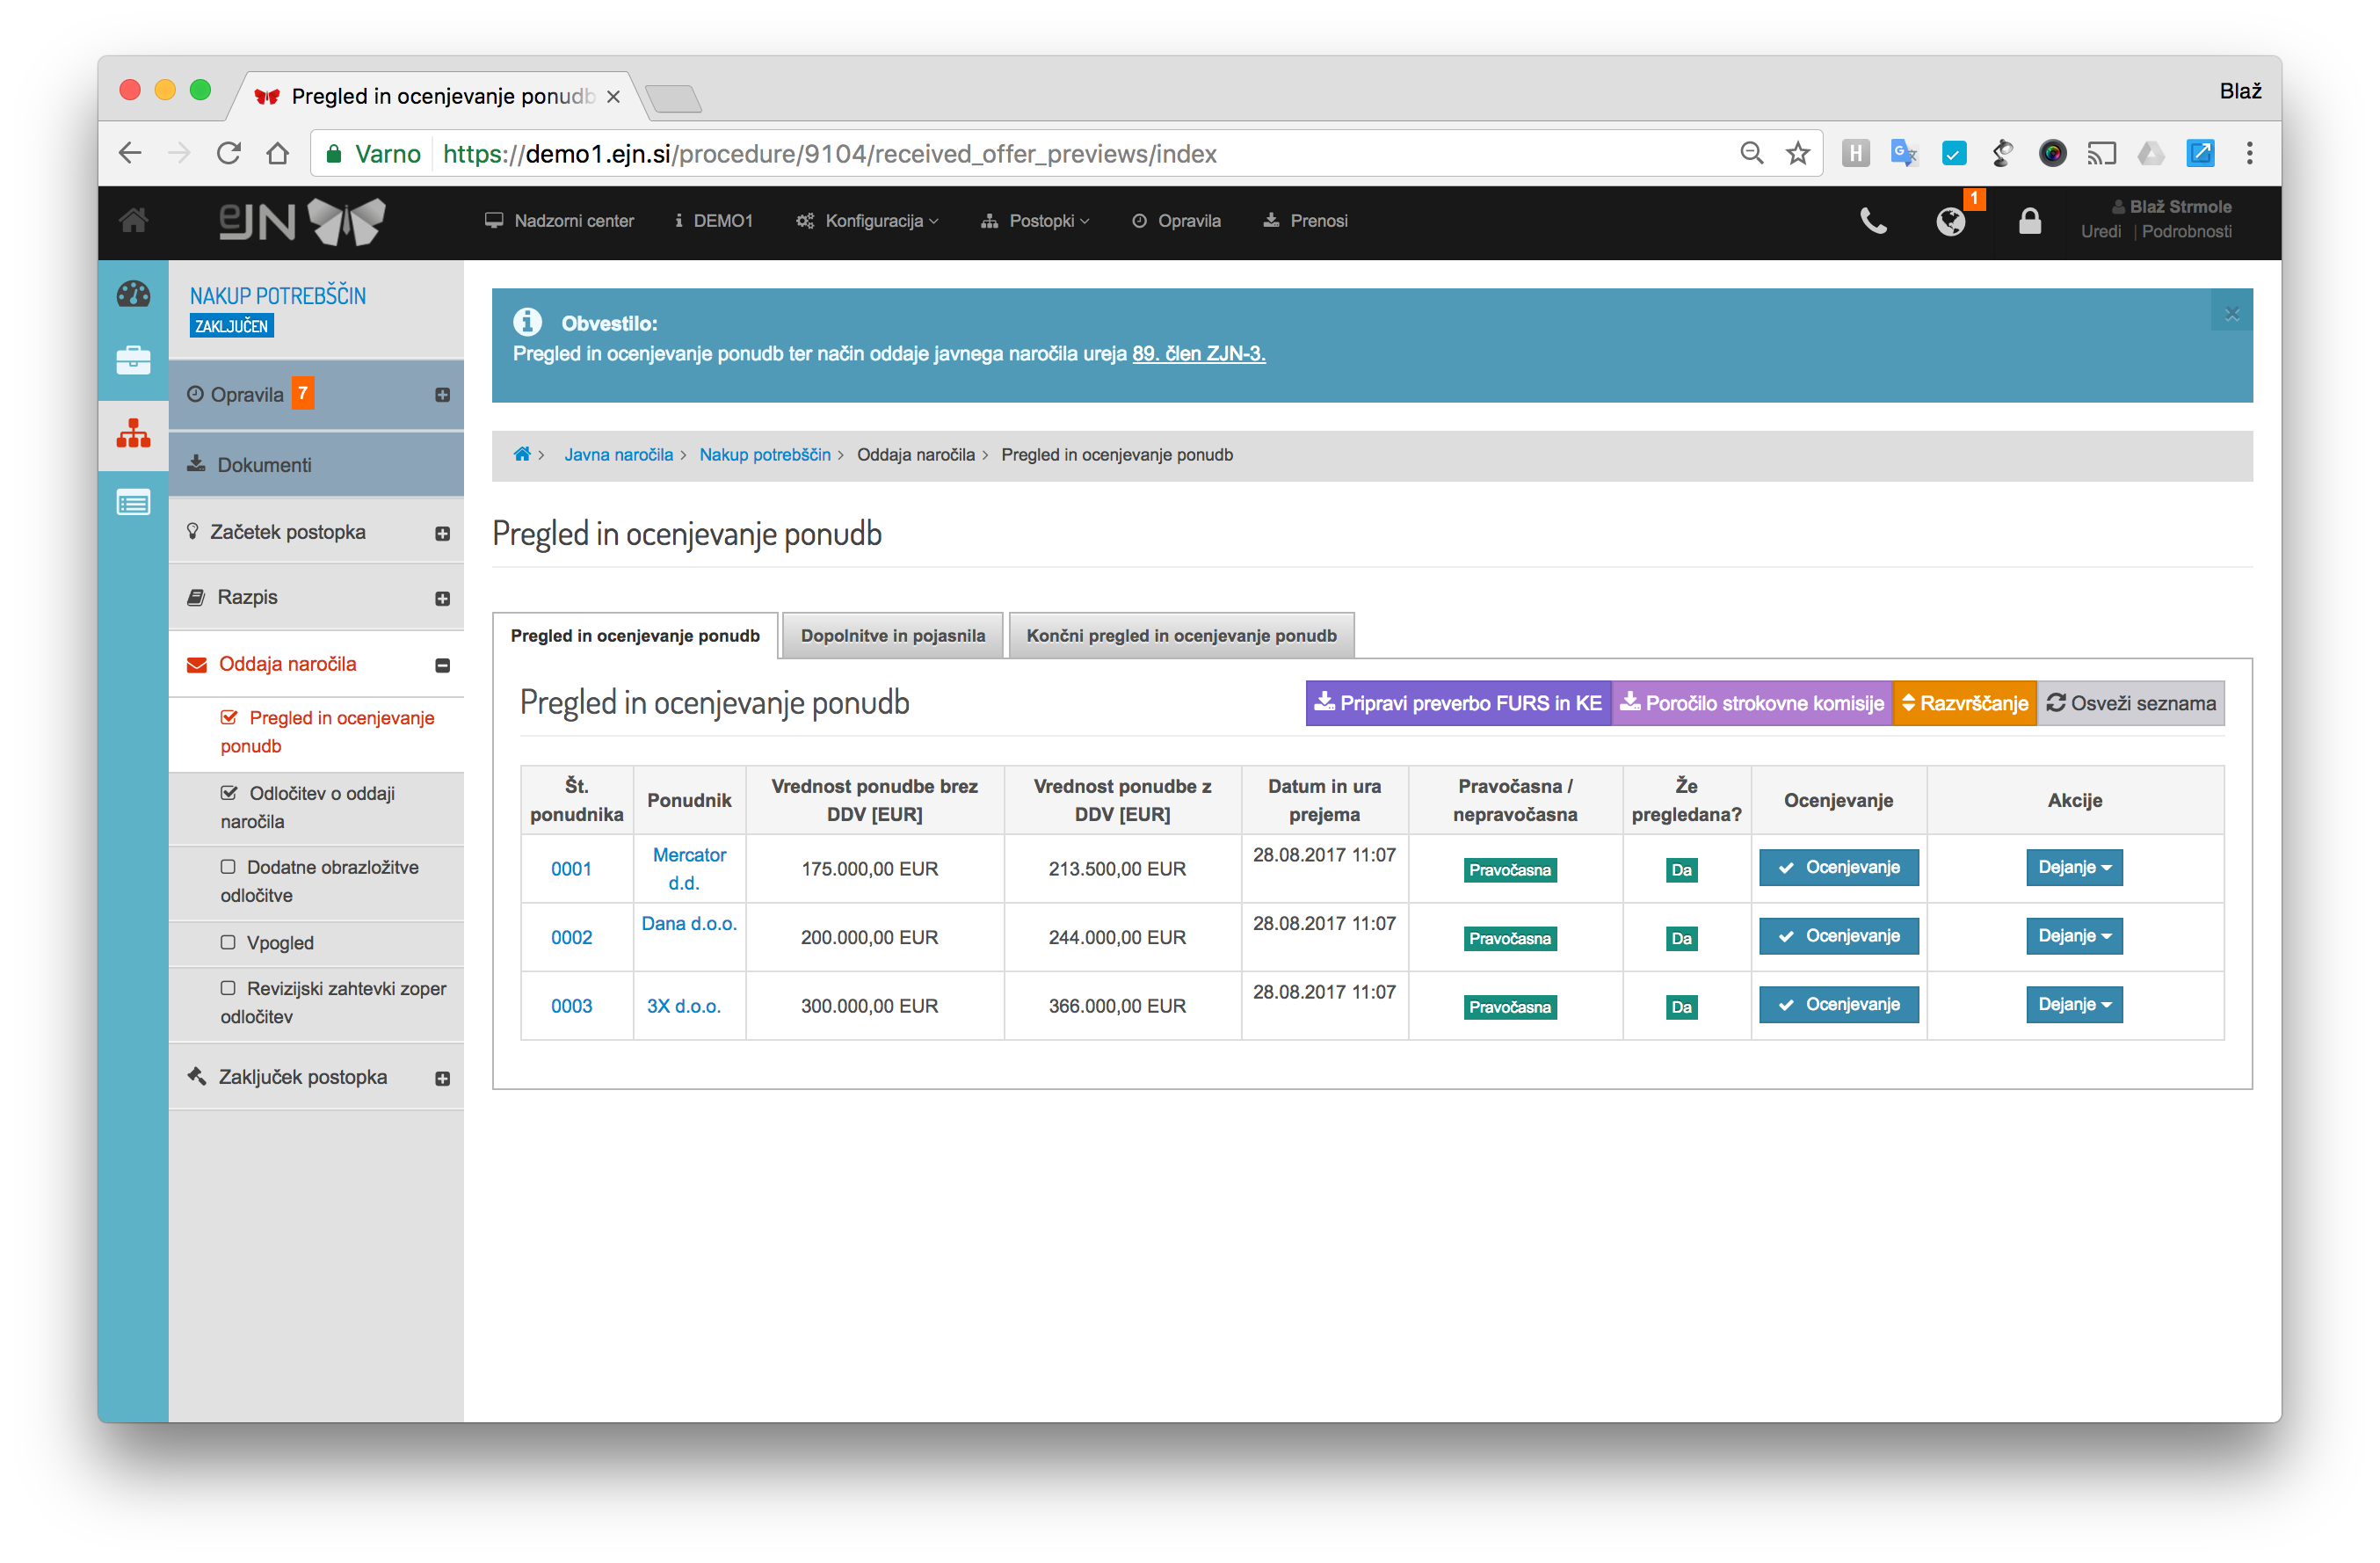Open the 89. člen ZJN-3 link
The height and width of the screenshot is (1563, 2380).
(1198, 353)
